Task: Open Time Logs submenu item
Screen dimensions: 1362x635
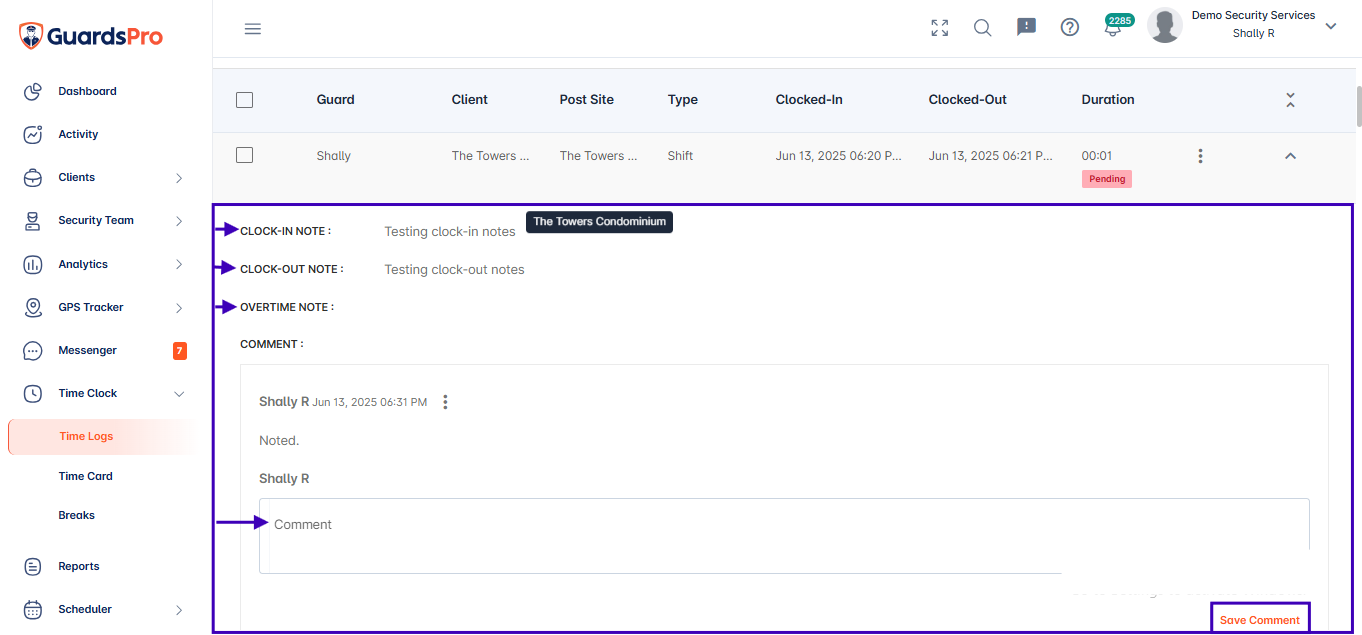Action: click(x=100, y=436)
